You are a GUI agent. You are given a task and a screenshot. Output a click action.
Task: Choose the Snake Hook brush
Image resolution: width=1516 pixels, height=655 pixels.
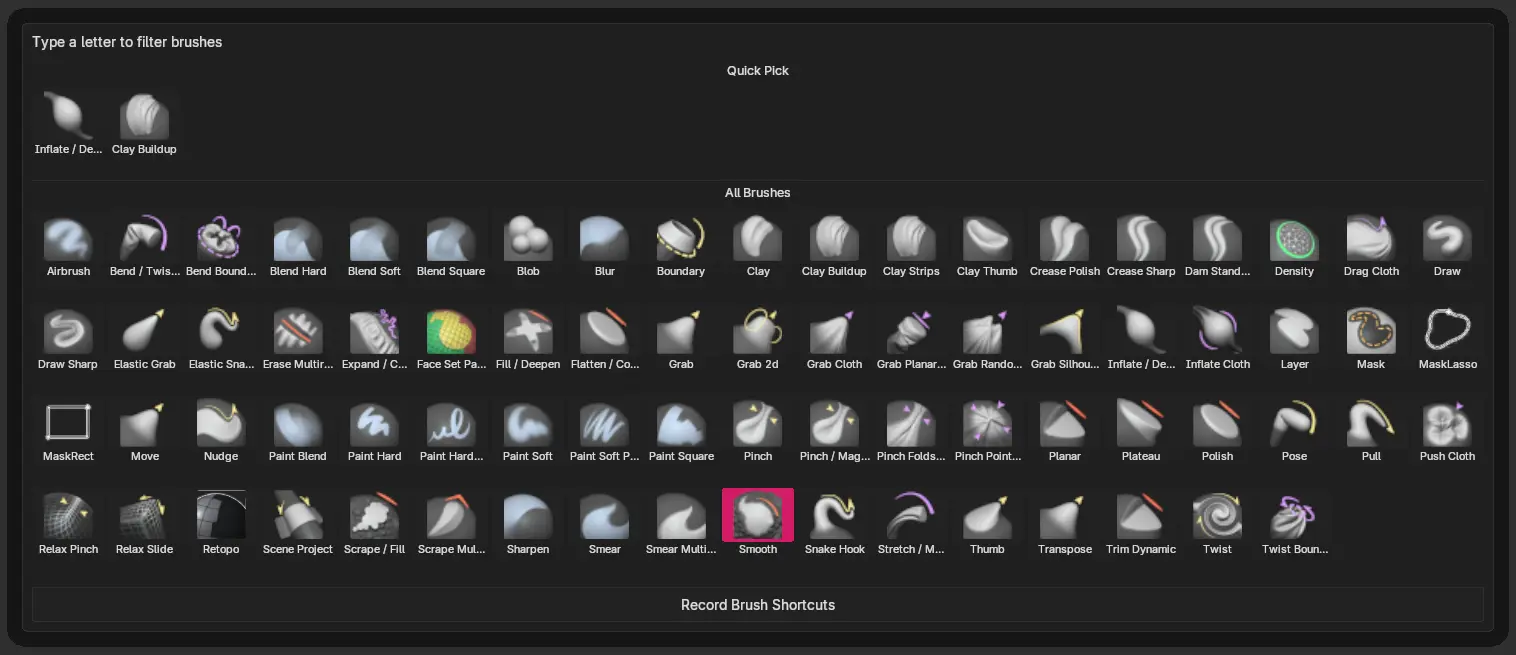pos(834,524)
